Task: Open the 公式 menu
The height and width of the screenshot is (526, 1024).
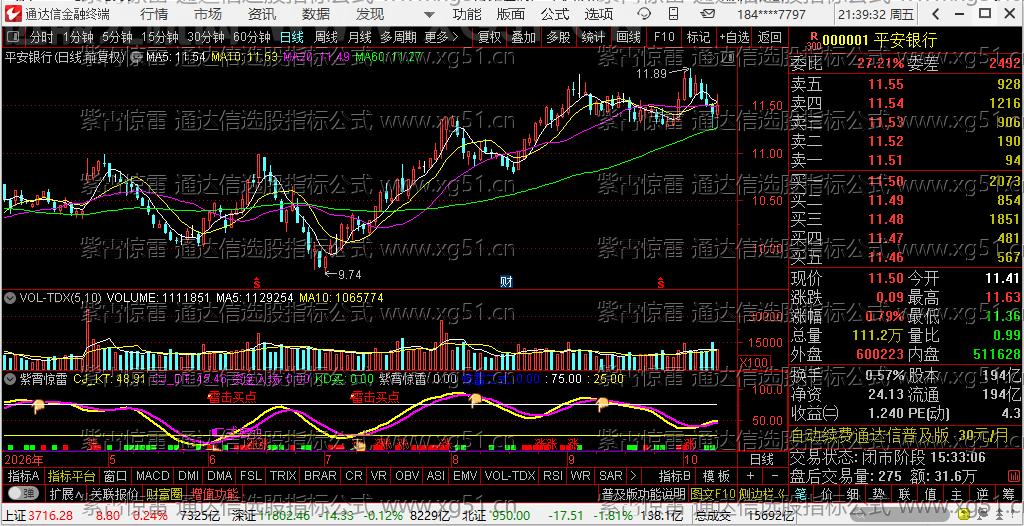Action: pos(554,14)
